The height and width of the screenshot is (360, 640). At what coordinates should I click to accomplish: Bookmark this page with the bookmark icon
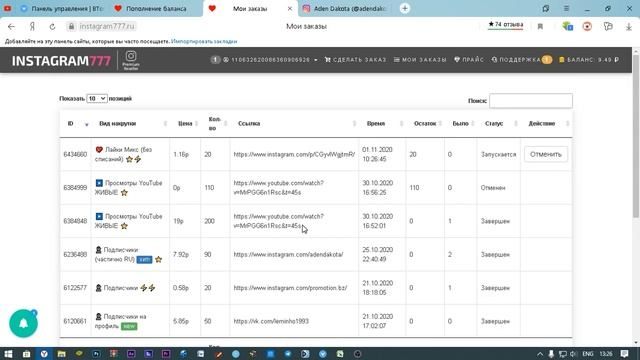coord(540,27)
